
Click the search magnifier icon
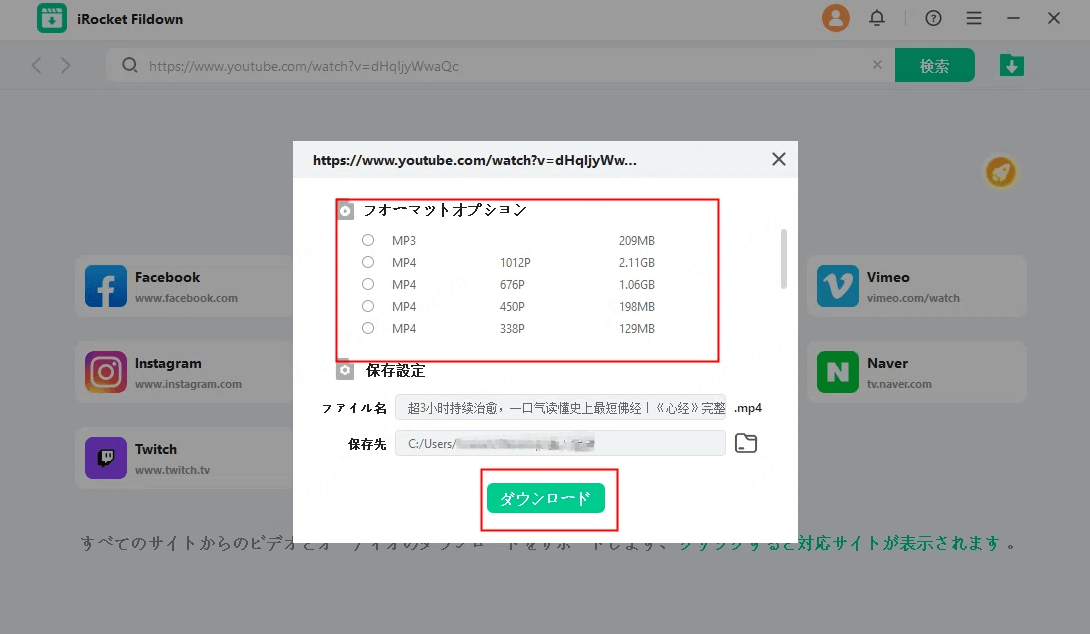[x=129, y=65]
